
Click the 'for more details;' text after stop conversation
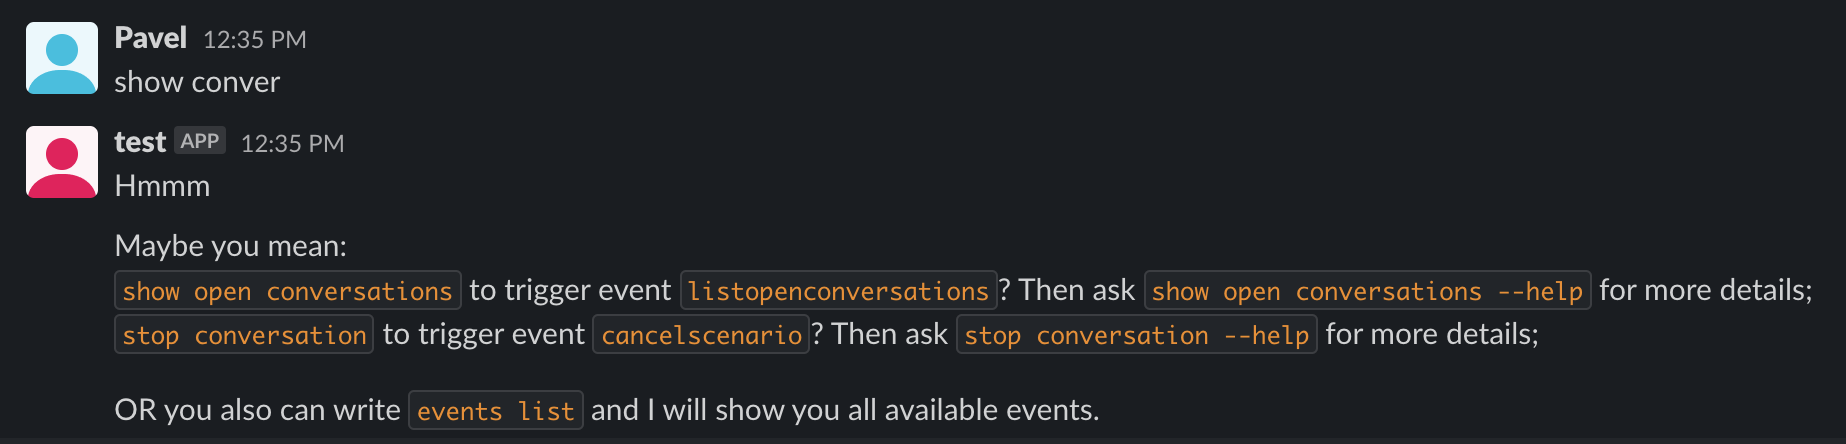coord(1432,334)
